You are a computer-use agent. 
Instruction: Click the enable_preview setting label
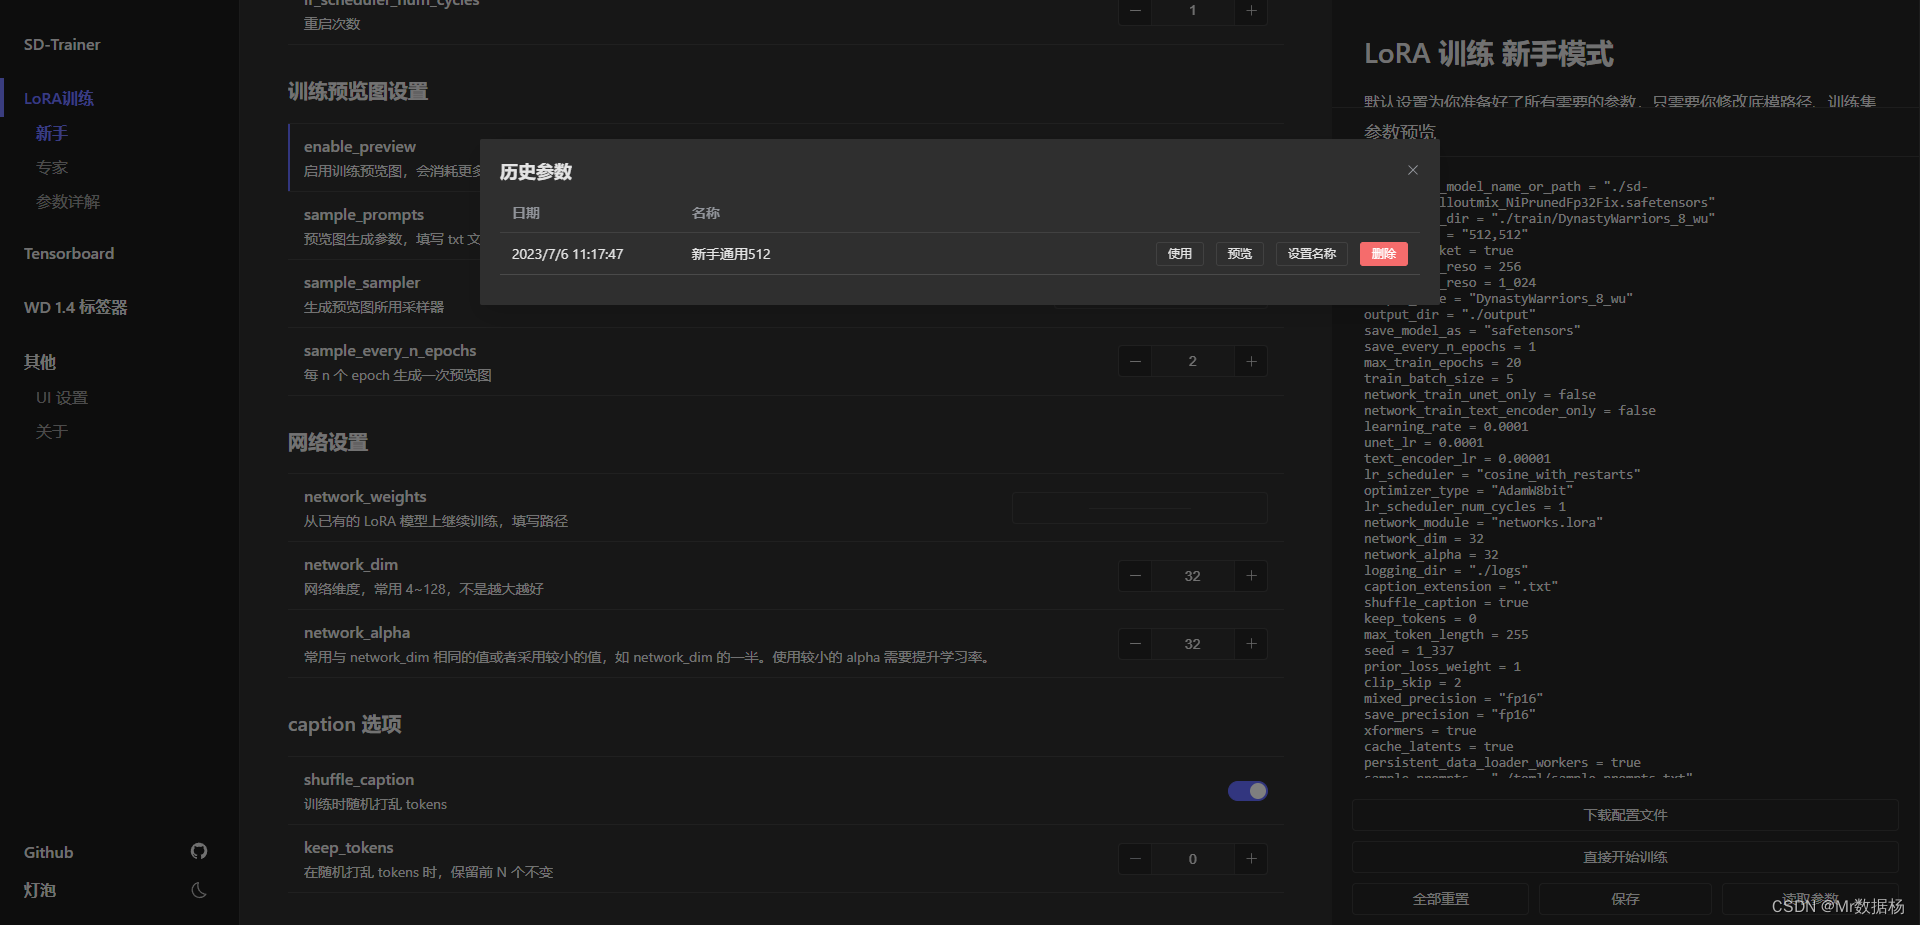pos(360,146)
